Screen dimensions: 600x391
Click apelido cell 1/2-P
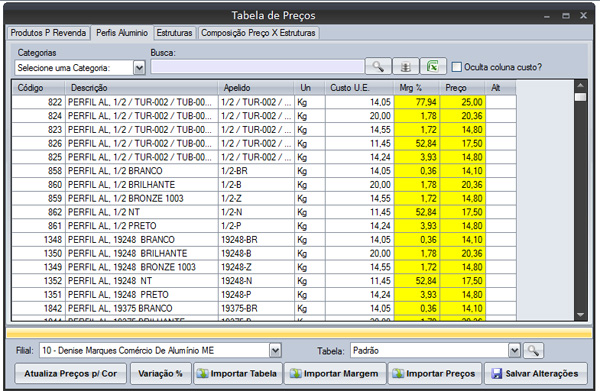(x=256, y=226)
